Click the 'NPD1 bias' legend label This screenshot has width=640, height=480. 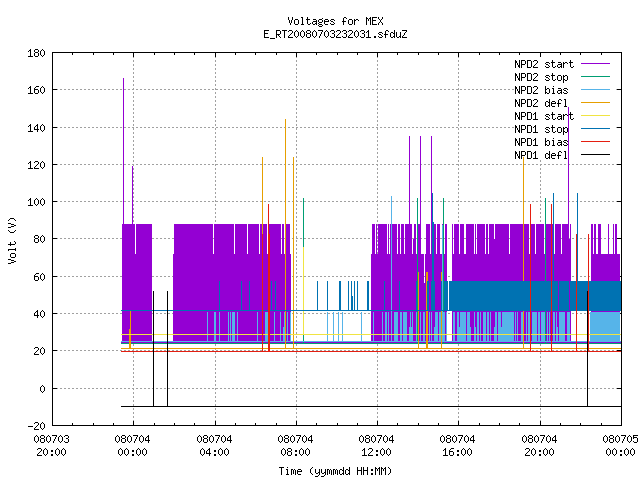click(x=541, y=142)
